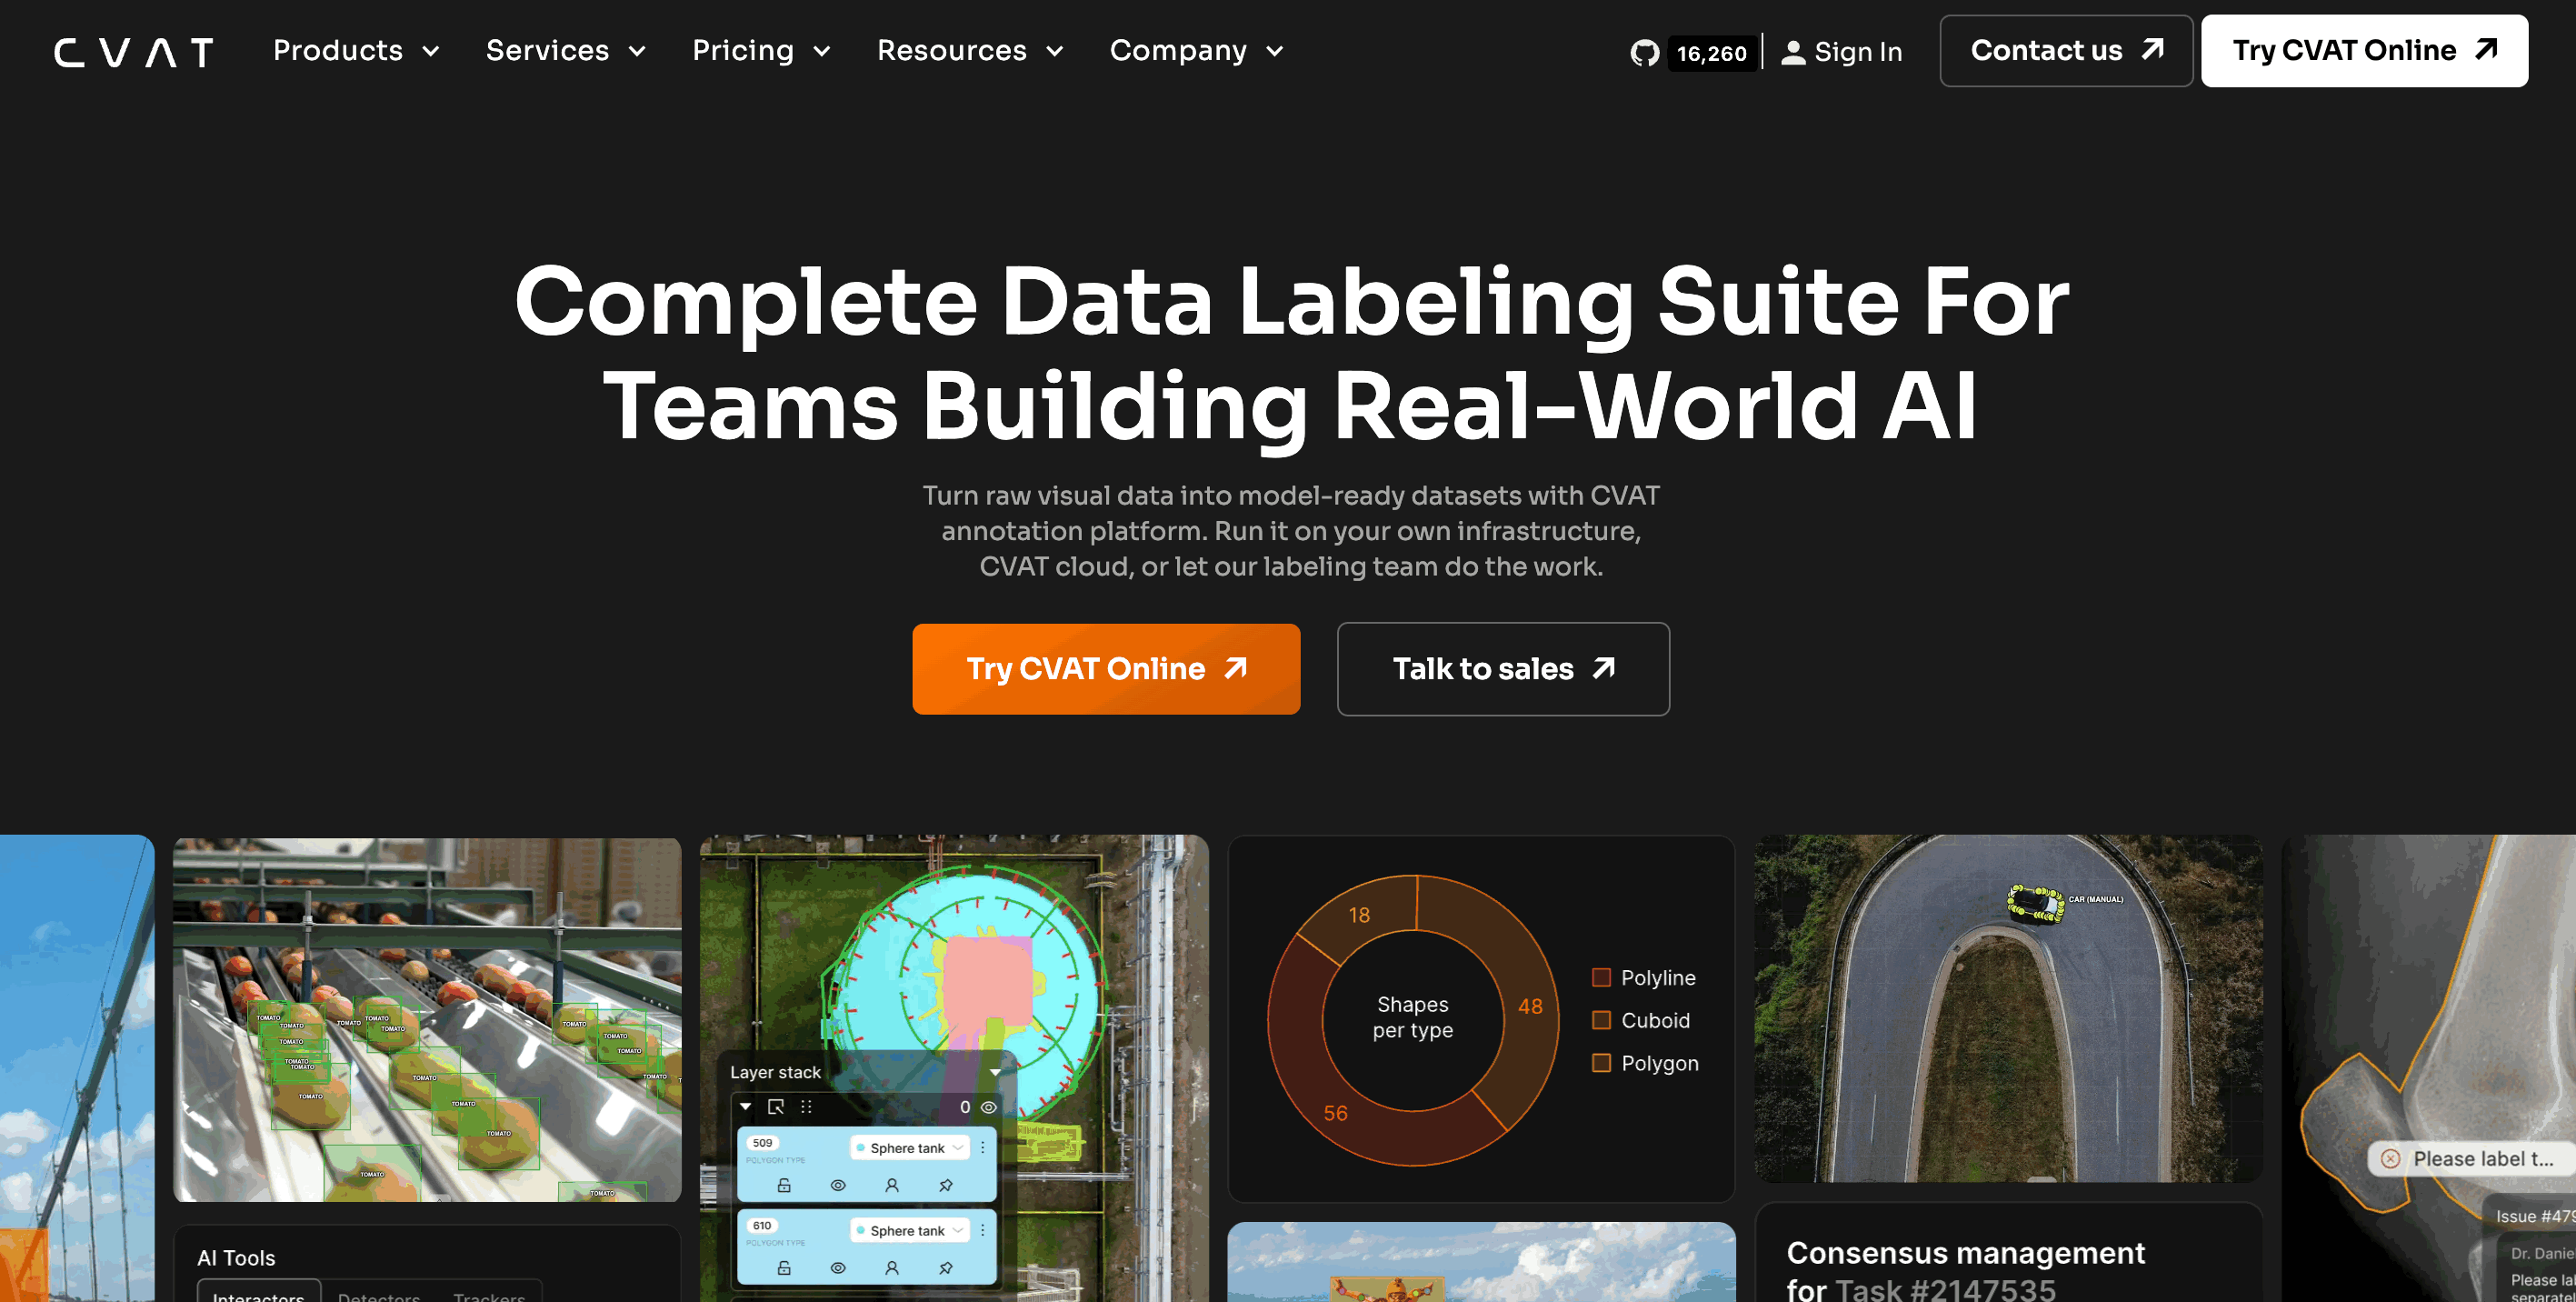Viewport: 2576px width, 1302px height.
Task: Click the race track aerial image
Action: pyautogui.click(x=2008, y=1009)
